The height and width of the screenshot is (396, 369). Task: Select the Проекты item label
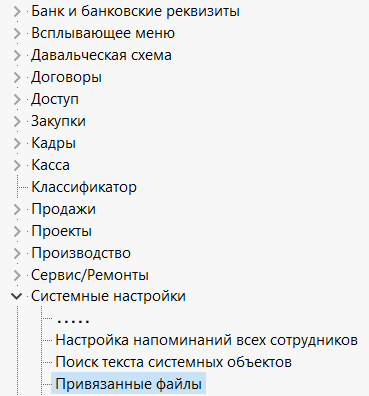(61, 231)
